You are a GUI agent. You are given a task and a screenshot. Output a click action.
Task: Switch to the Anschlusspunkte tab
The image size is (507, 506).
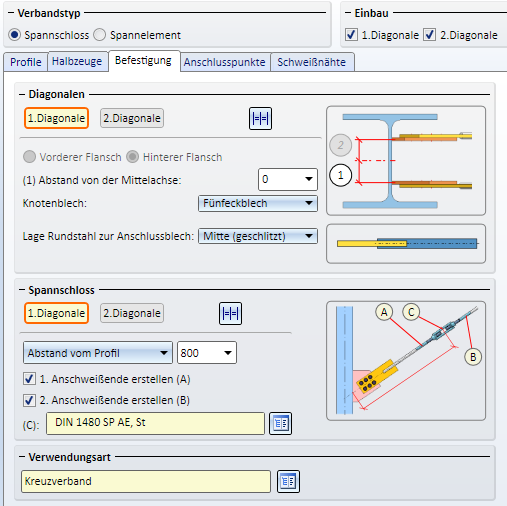click(225, 62)
